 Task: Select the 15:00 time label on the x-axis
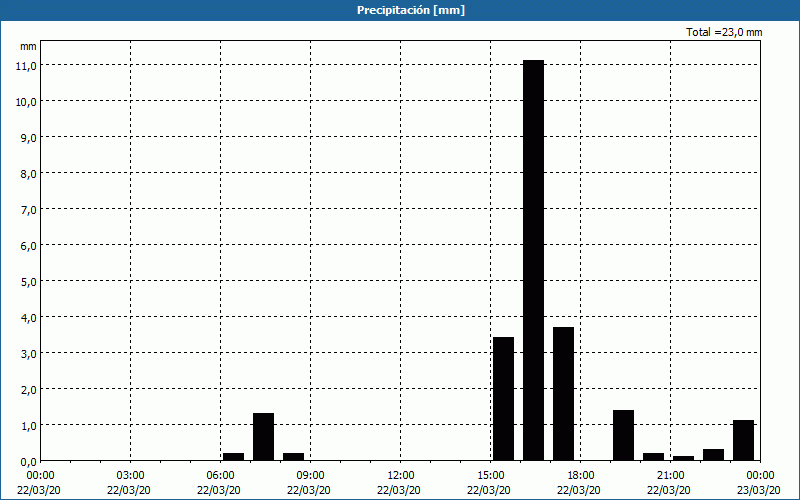(490, 476)
